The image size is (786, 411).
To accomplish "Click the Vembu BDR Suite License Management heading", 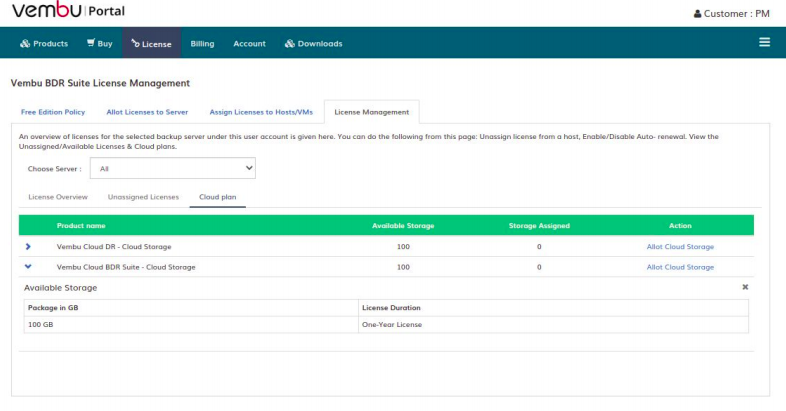I will coord(100,83).
